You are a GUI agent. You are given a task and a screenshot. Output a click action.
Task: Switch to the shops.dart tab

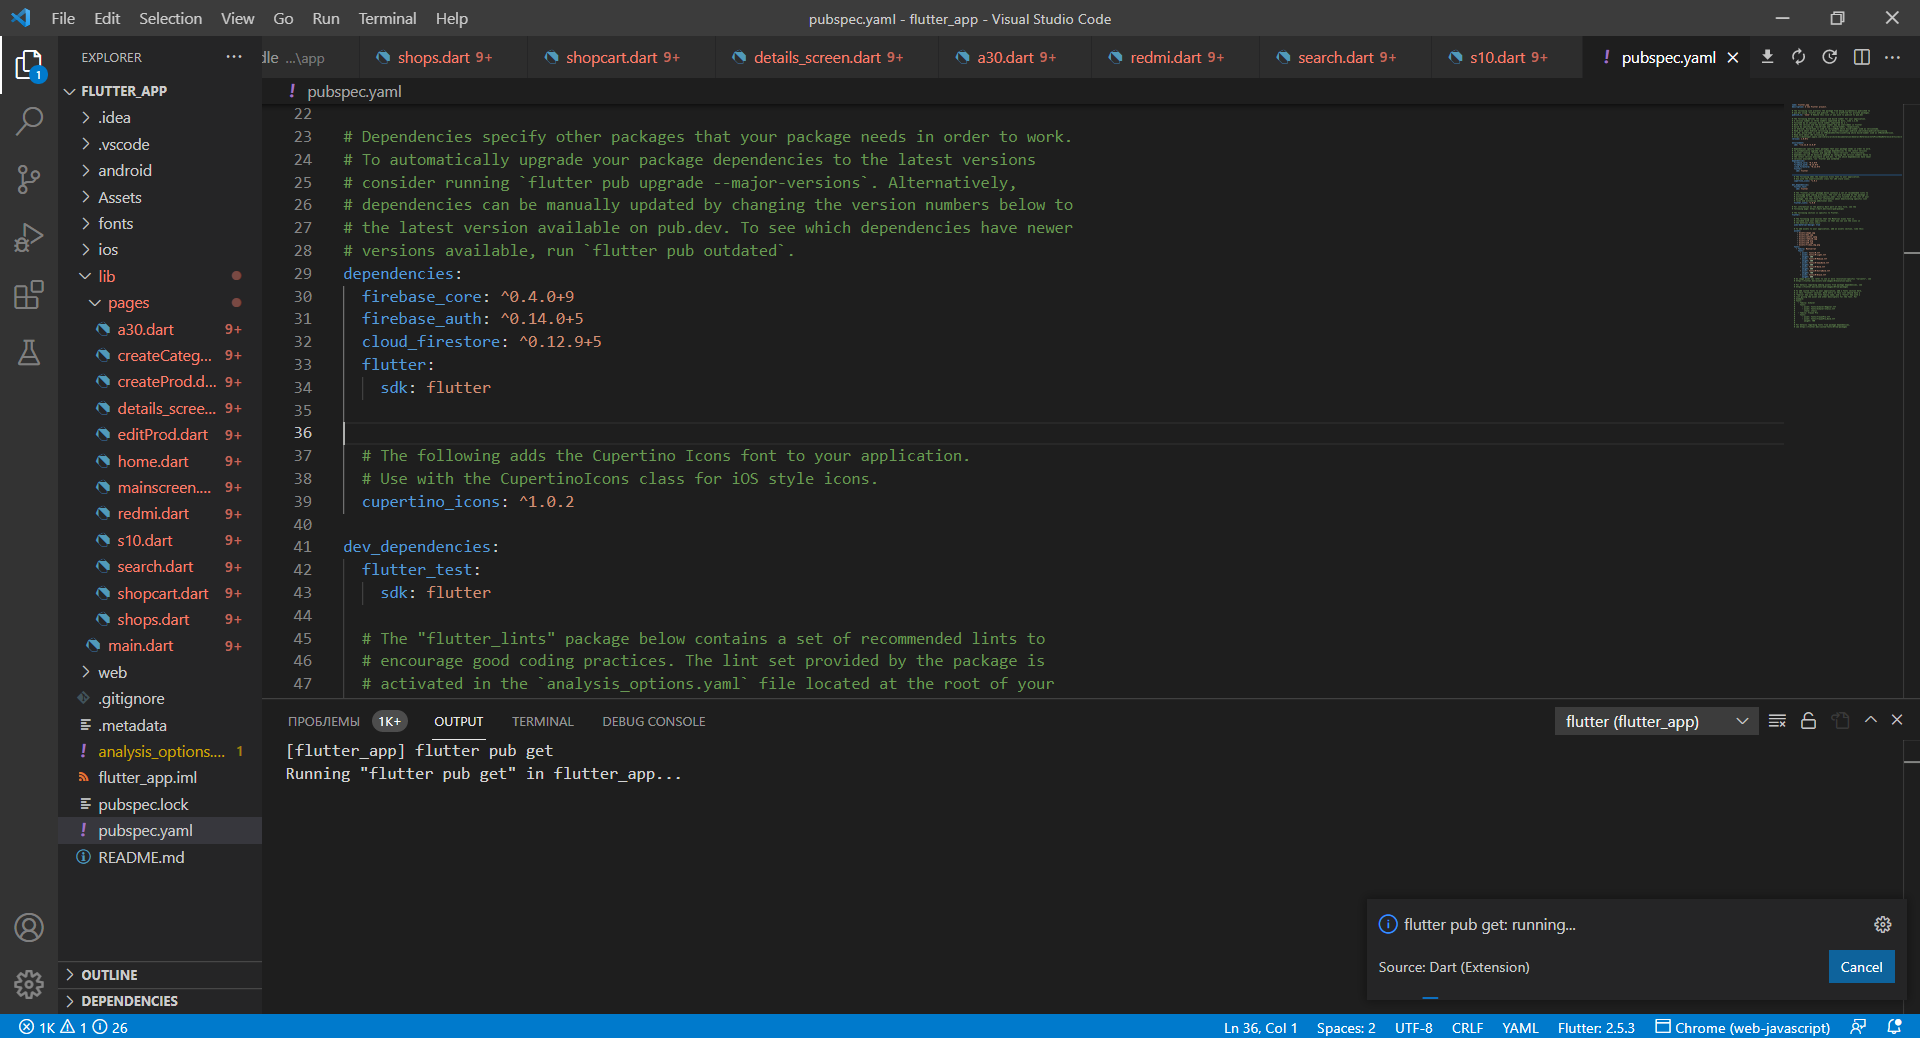[445, 58]
